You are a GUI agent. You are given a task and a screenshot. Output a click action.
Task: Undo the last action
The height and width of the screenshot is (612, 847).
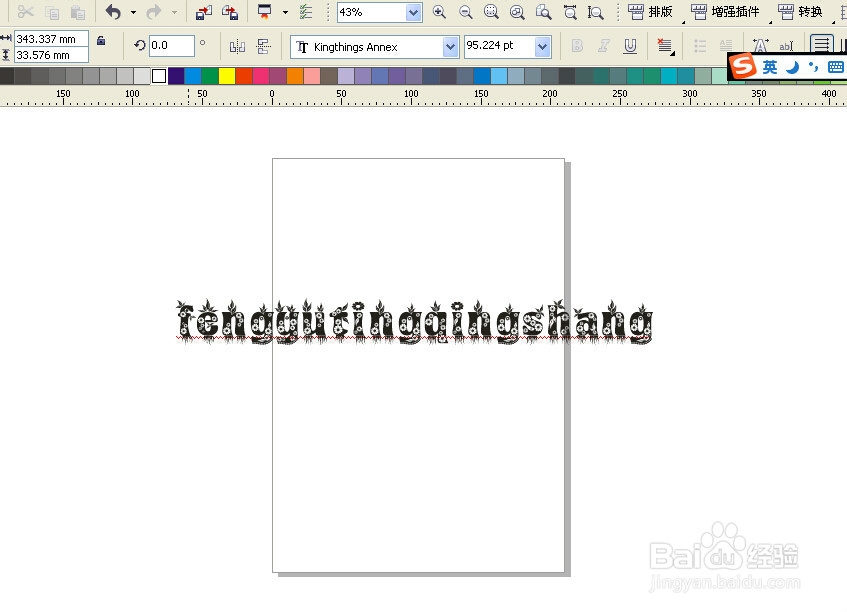pos(113,12)
